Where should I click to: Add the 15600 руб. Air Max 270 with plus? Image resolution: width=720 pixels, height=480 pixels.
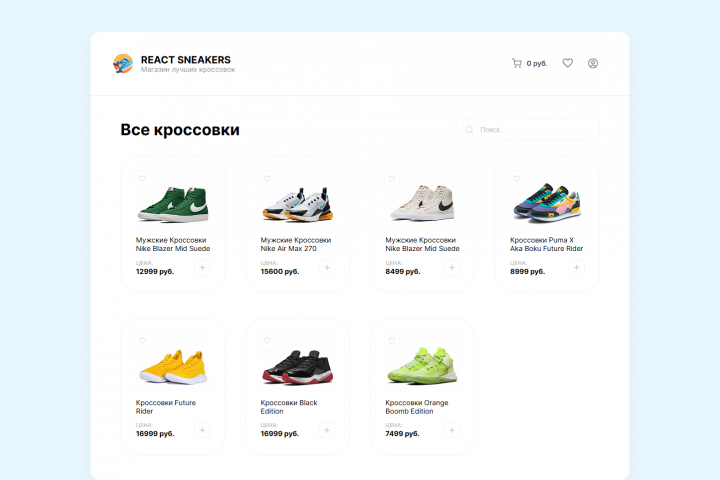click(x=327, y=267)
